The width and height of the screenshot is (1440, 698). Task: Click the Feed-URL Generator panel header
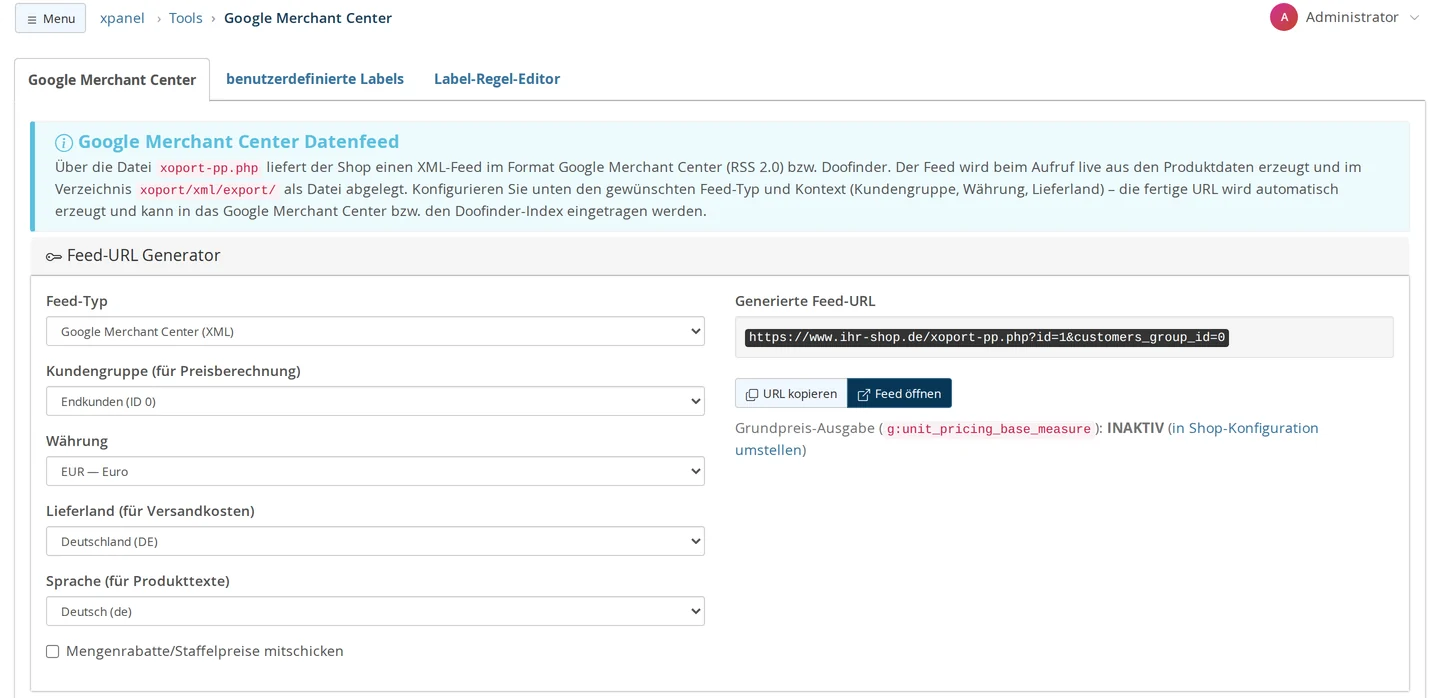click(720, 256)
